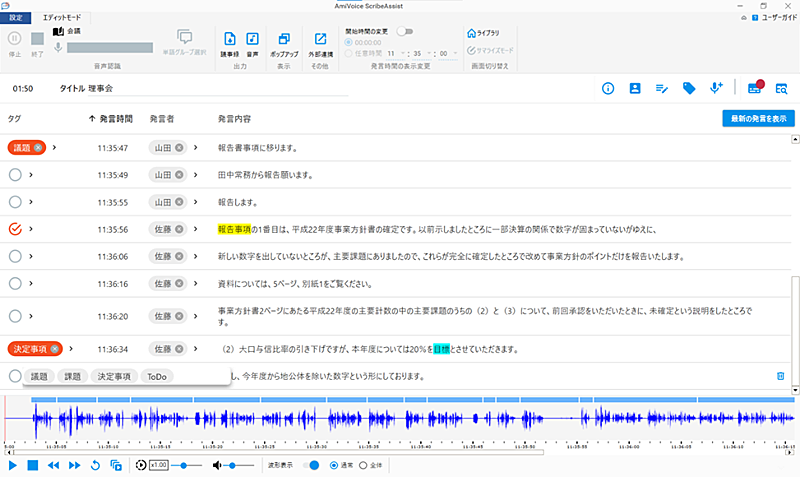Play the audio recording

click(x=13, y=465)
